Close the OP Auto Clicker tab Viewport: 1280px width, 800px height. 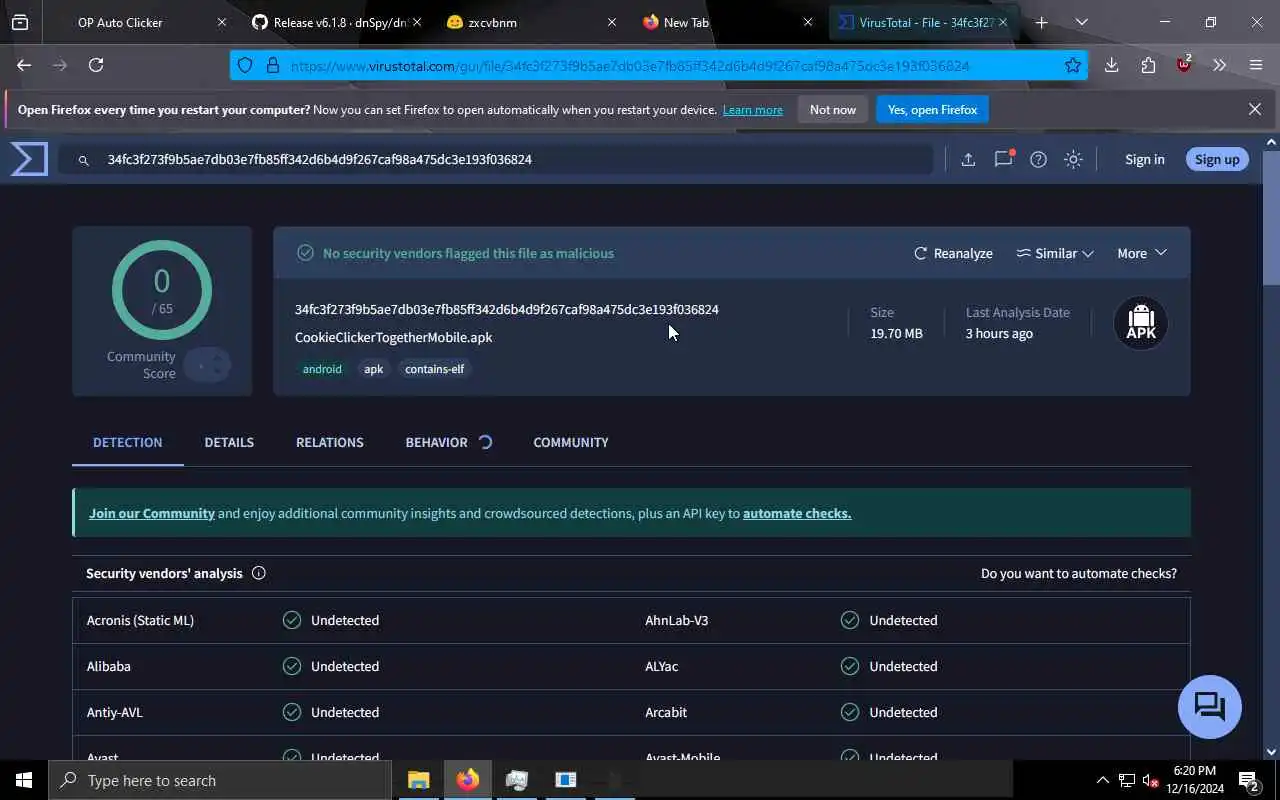click(221, 22)
